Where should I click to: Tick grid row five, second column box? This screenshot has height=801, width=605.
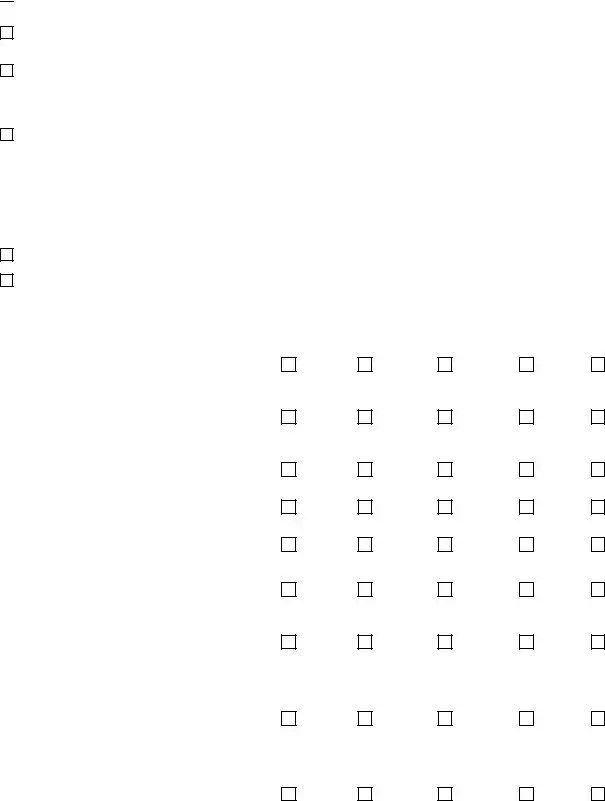click(x=365, y=544)
